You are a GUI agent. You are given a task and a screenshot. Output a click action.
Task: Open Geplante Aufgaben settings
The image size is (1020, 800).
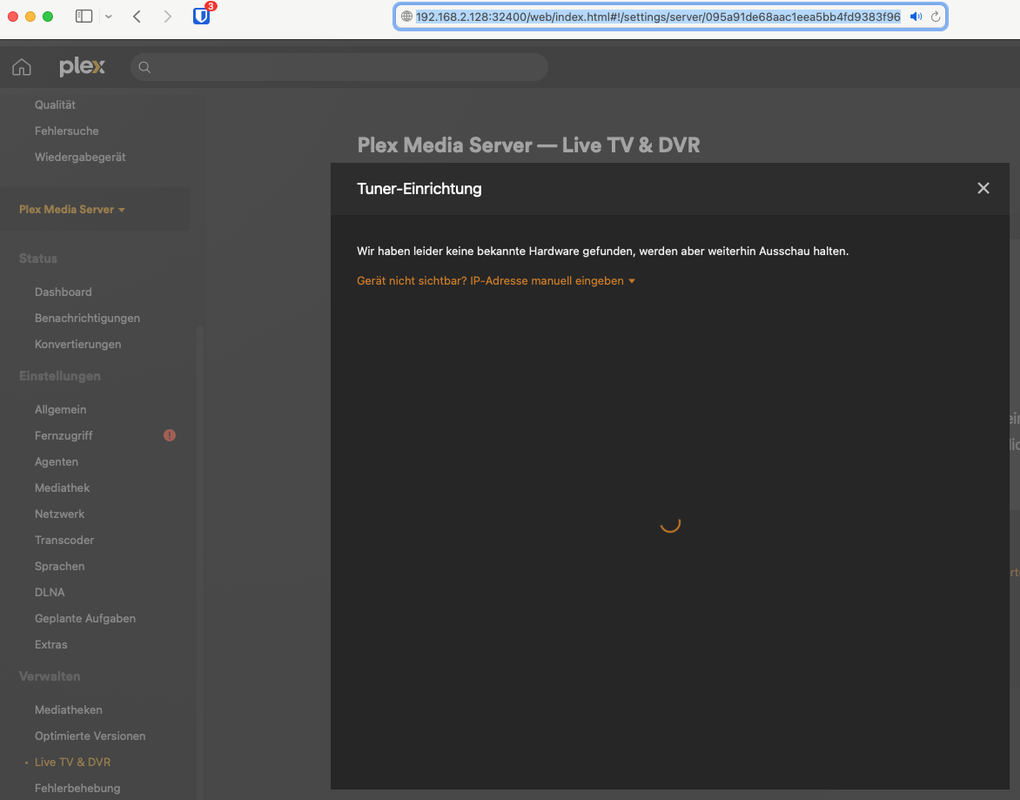pos(85,619)
